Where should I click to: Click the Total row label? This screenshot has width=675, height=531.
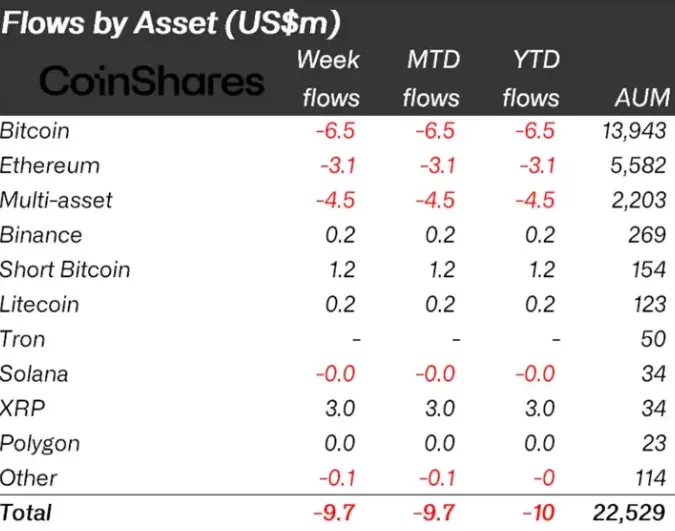point(26,513)
